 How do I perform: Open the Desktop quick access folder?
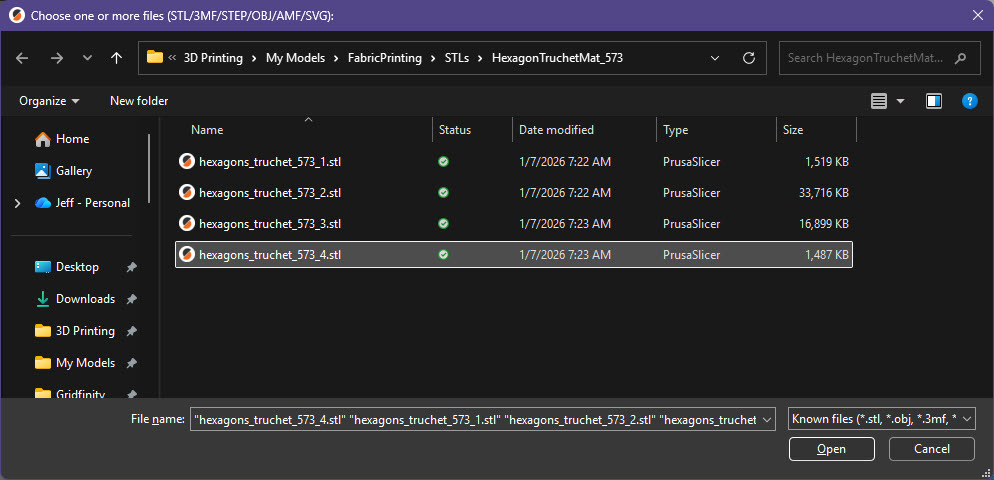67,267
